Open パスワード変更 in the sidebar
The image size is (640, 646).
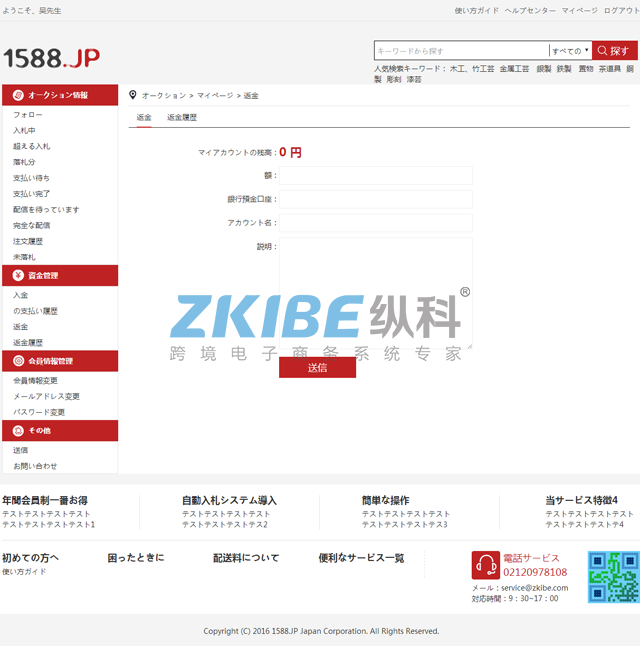pos(39,412)
